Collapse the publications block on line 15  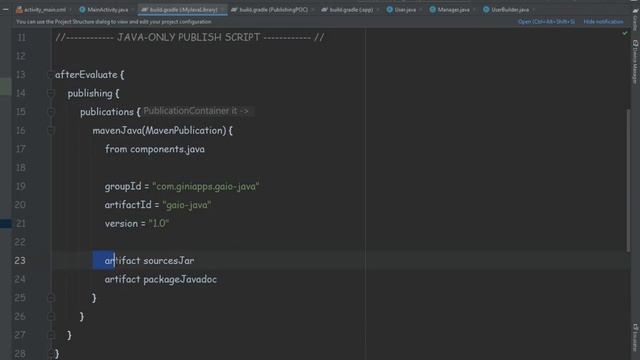[x=51, y=112]
